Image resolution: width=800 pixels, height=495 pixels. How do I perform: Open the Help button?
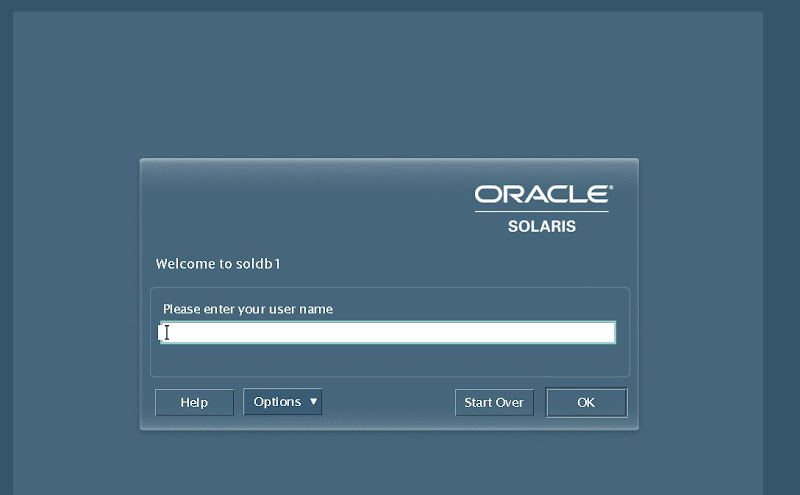pos(194,403)
